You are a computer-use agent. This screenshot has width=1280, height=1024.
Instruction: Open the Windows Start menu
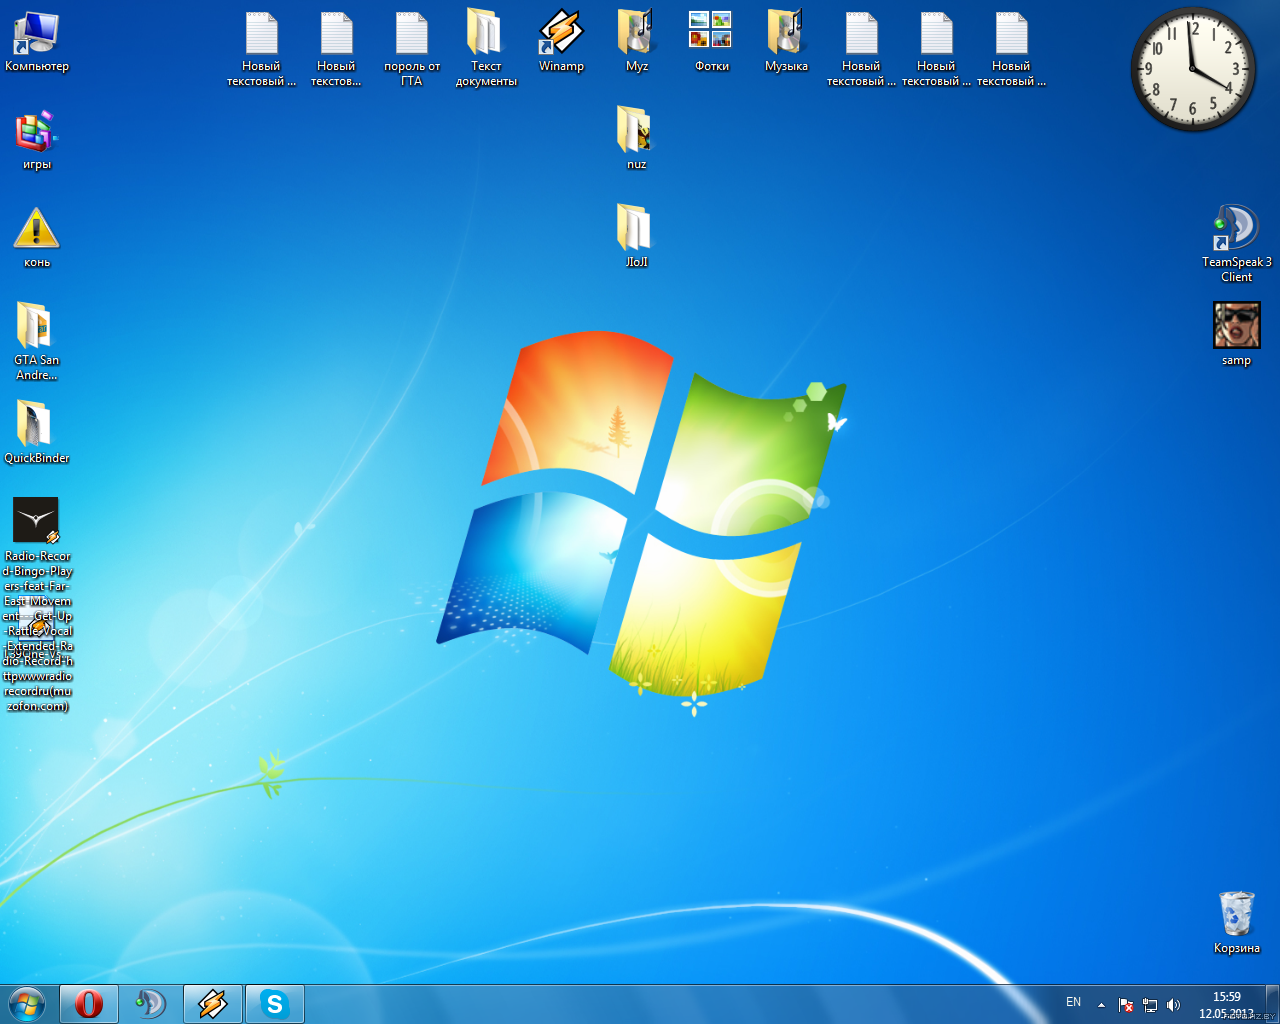tap(27, 1004)
